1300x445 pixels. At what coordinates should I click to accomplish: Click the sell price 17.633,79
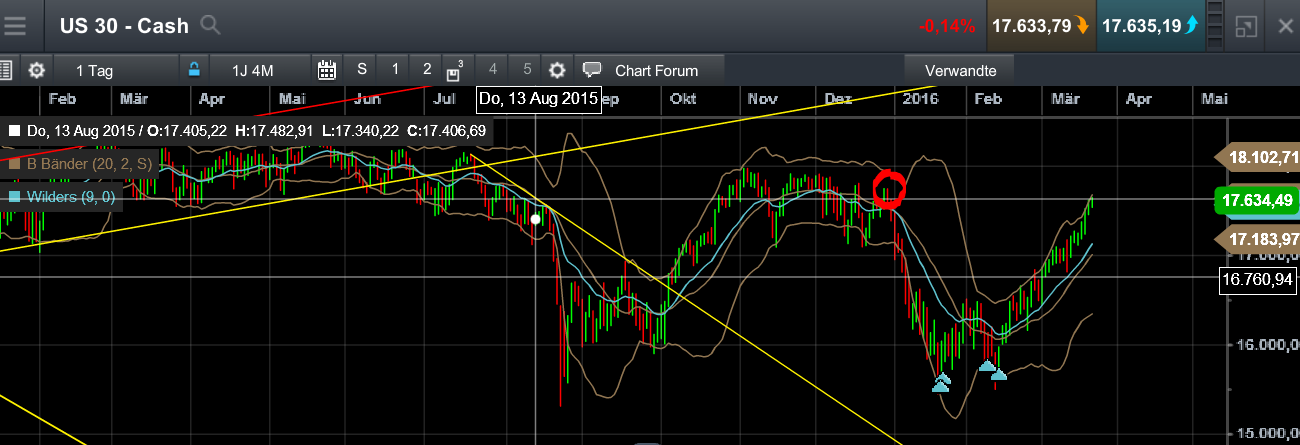tap(1040, 26)
